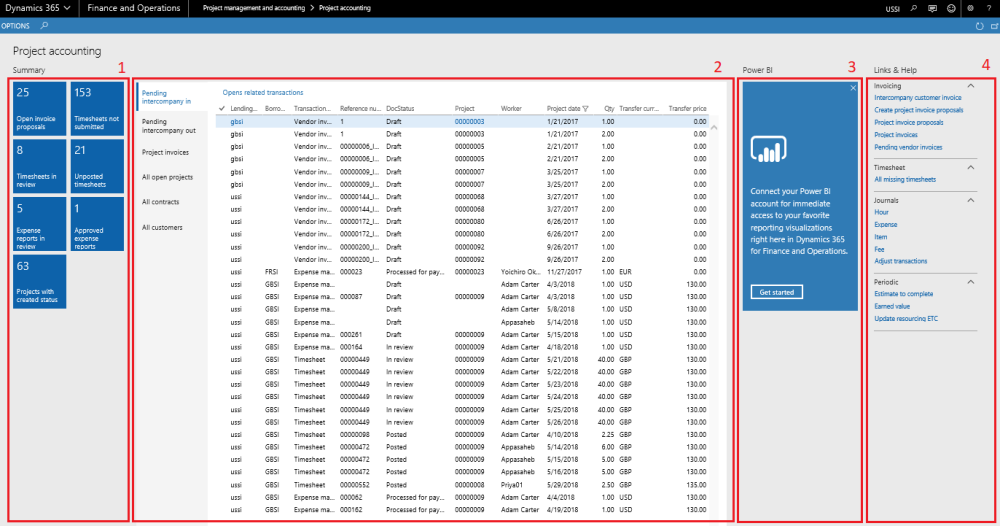Collapse the Invoicing links section

(x=970, y=86)
